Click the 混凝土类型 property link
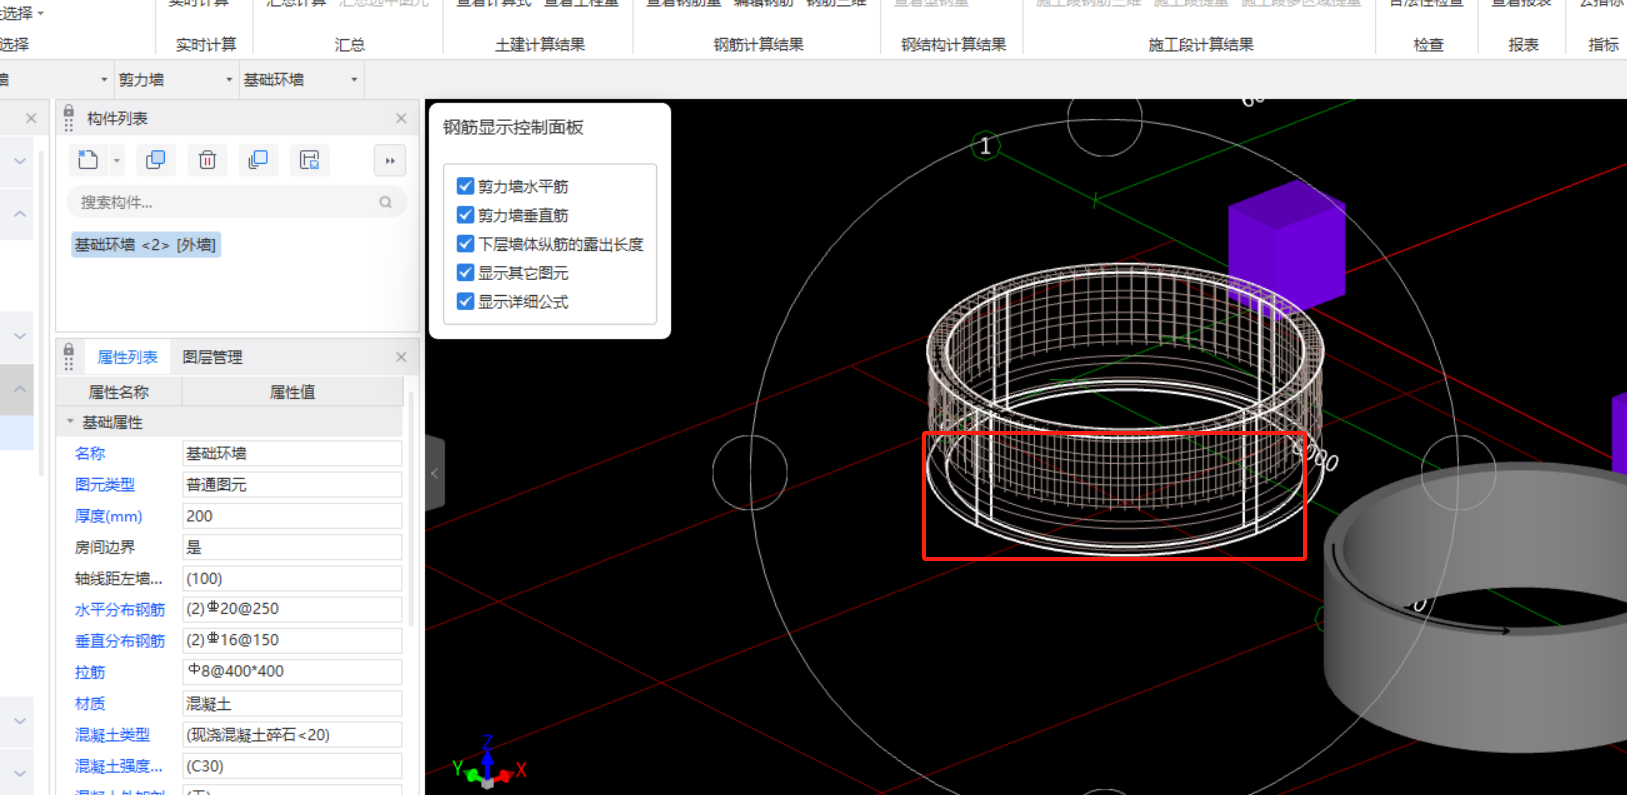The image size is (1627, 795). tap(113, 735)
